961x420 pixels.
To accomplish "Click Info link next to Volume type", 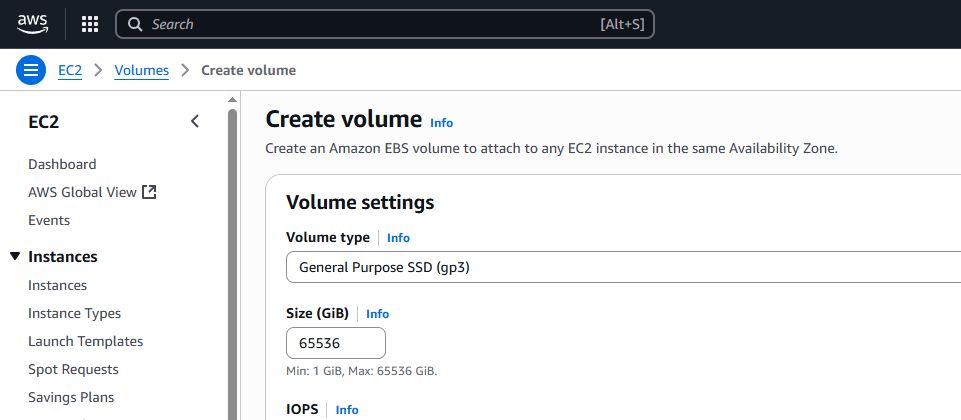I will [398, 238].
